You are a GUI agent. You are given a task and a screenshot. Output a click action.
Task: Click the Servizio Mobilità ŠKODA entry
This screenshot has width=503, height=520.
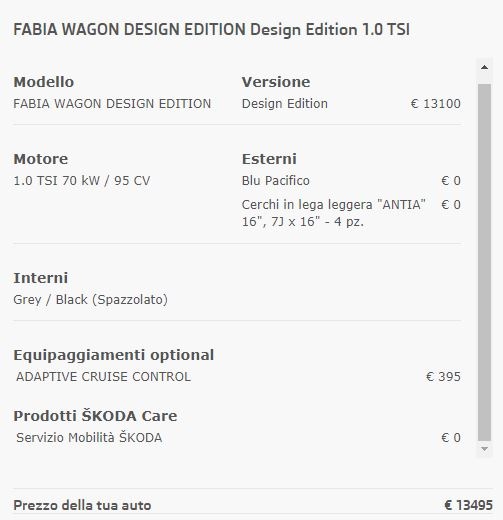coord(89,437)
